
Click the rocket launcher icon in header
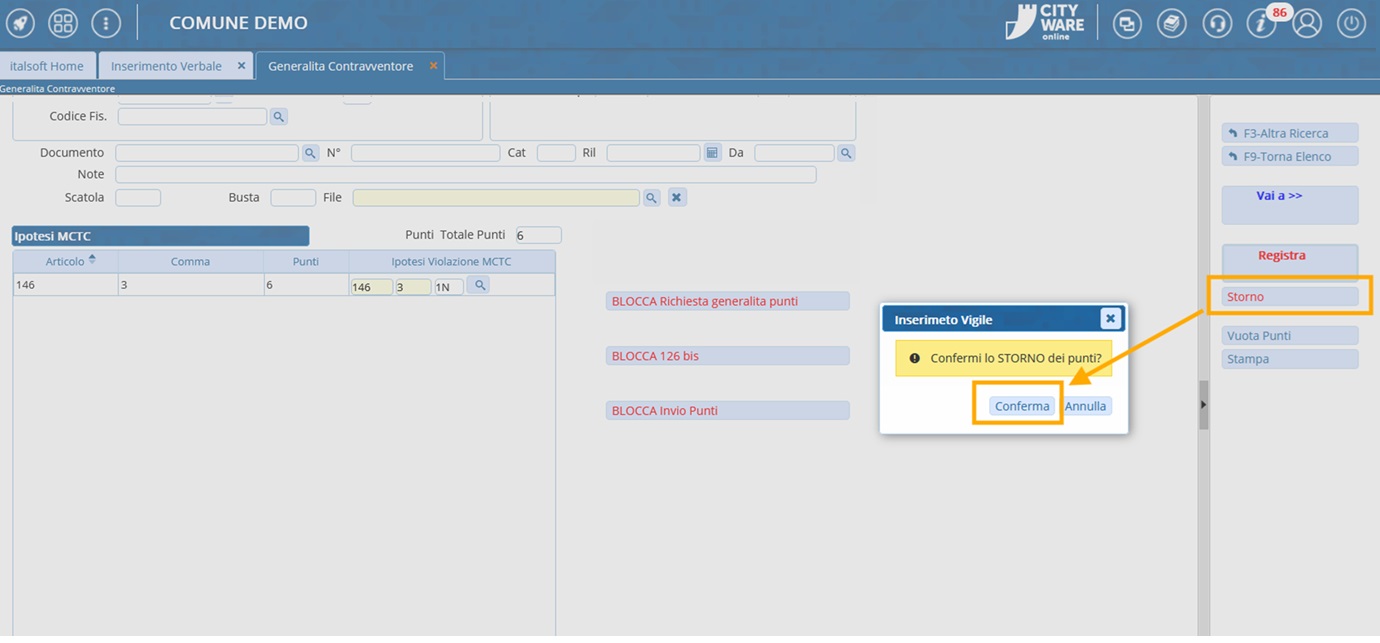tap(20, 23)
